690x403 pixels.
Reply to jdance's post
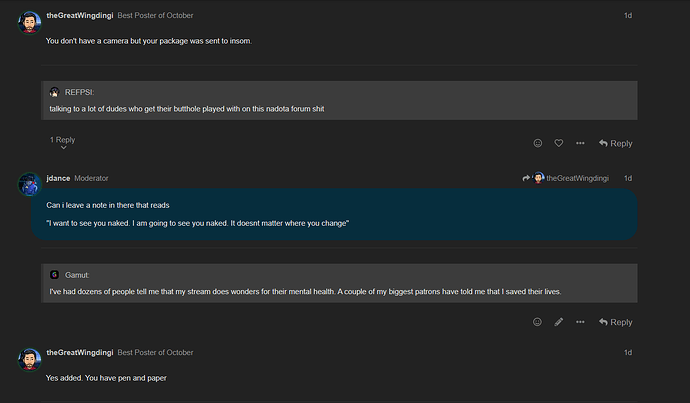click(x=616, y=322)
